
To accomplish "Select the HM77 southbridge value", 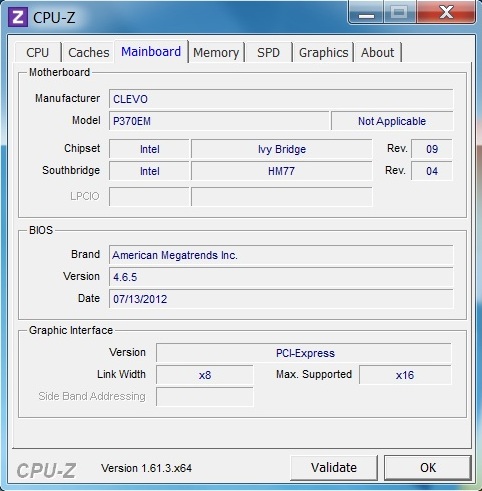I will click(282, 171).
